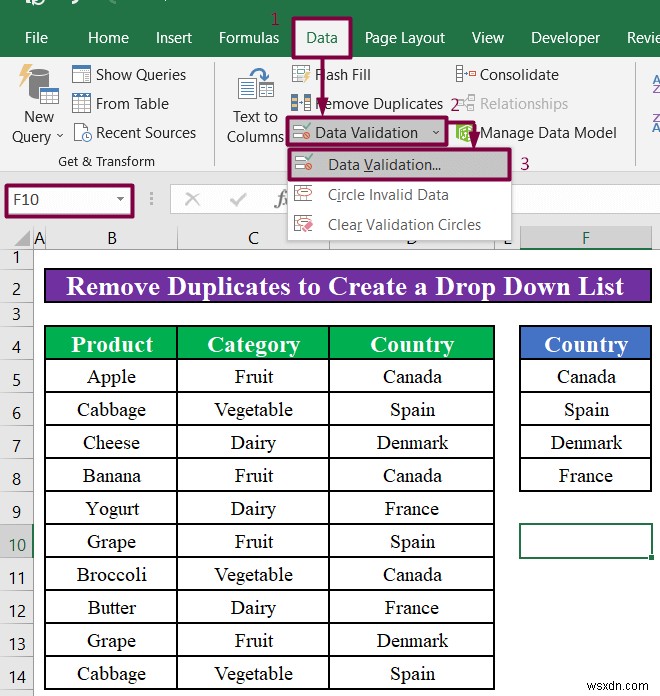Select column C header
Screen dimensions: 660x696
[x=253, y=238]
